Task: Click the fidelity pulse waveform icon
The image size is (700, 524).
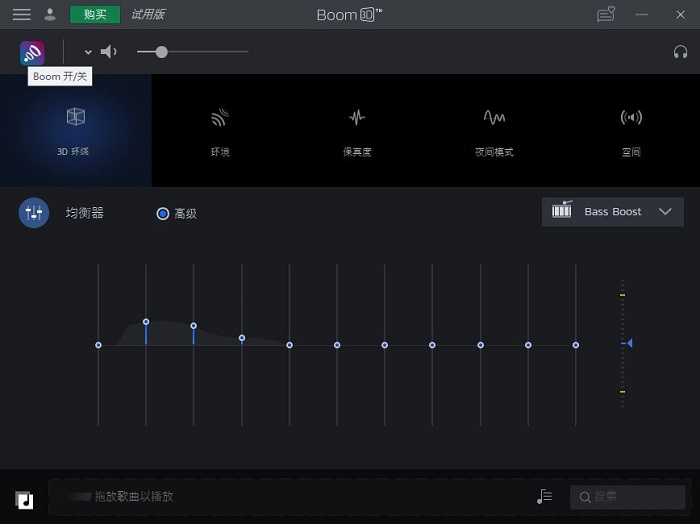Action: [x=357, y=117]
